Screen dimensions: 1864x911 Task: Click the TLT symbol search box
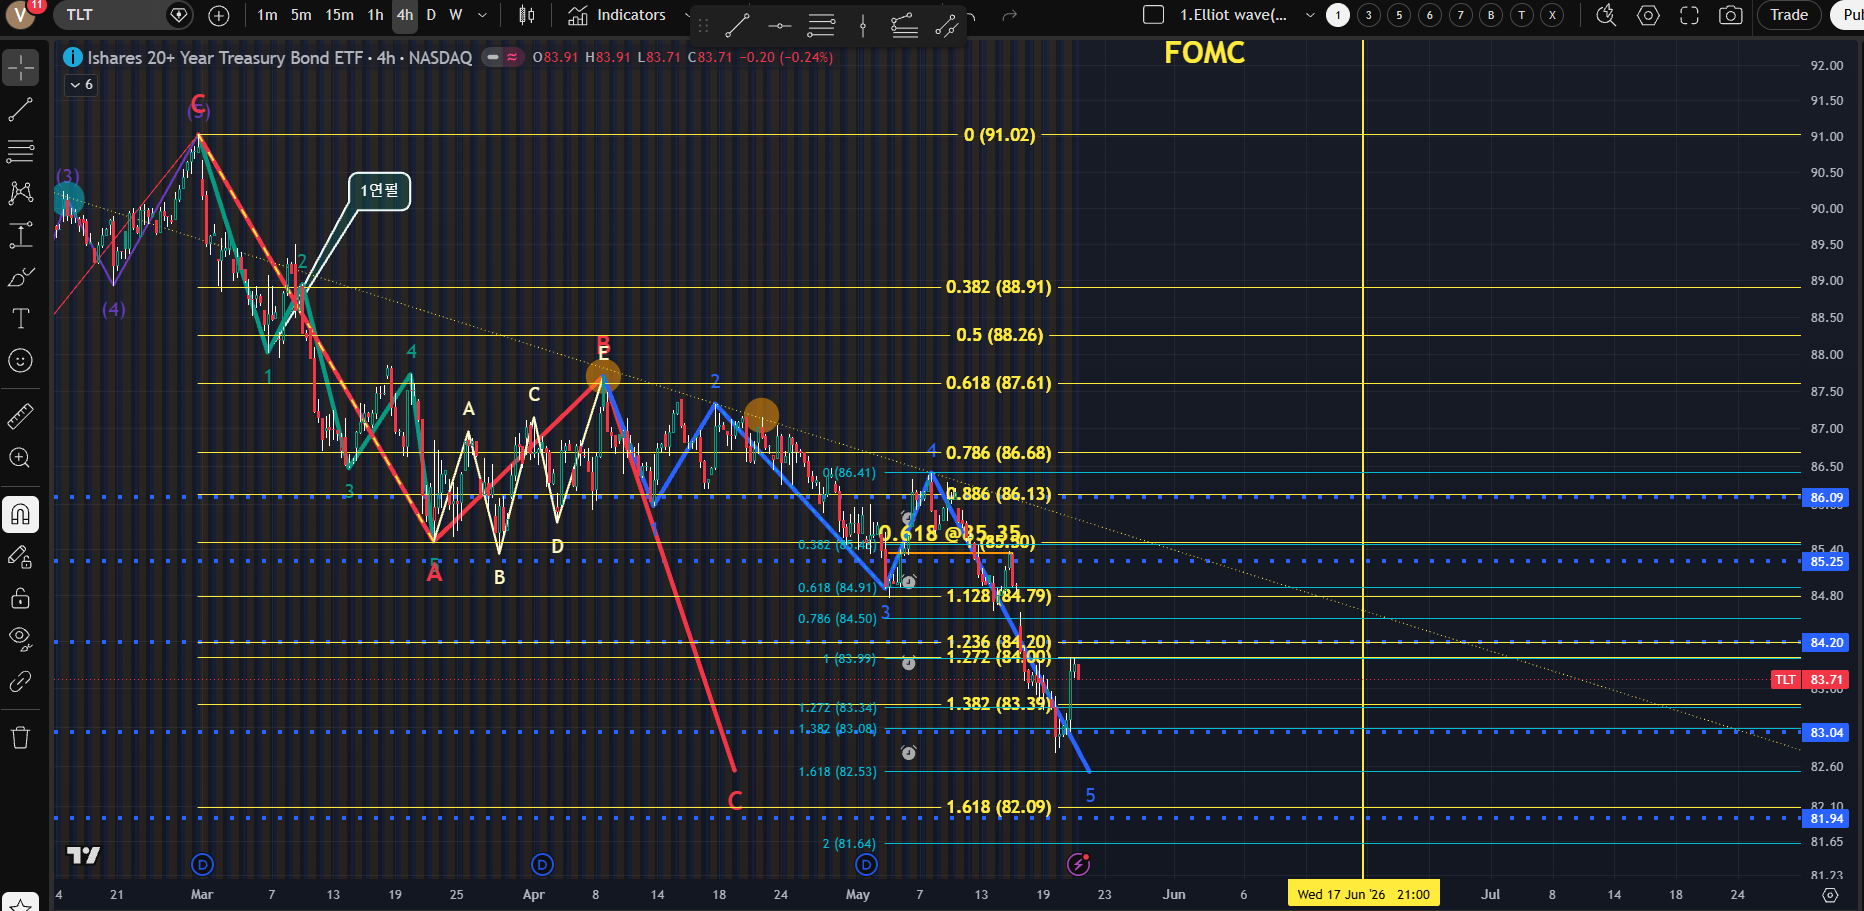[x=122, y=15]
